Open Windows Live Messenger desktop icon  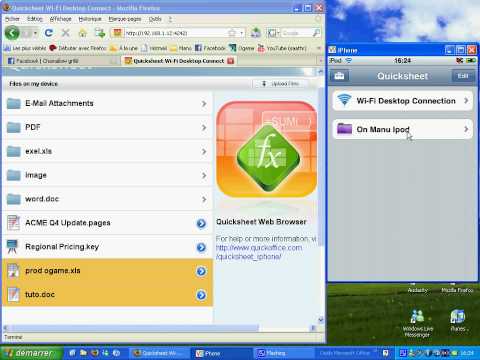coord(418,323)
